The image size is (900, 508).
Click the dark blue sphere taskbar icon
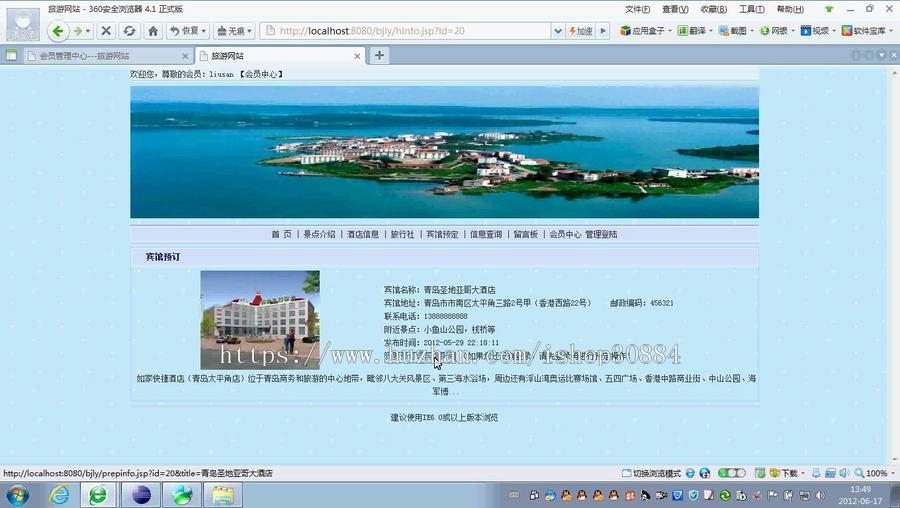pos(141,495)
